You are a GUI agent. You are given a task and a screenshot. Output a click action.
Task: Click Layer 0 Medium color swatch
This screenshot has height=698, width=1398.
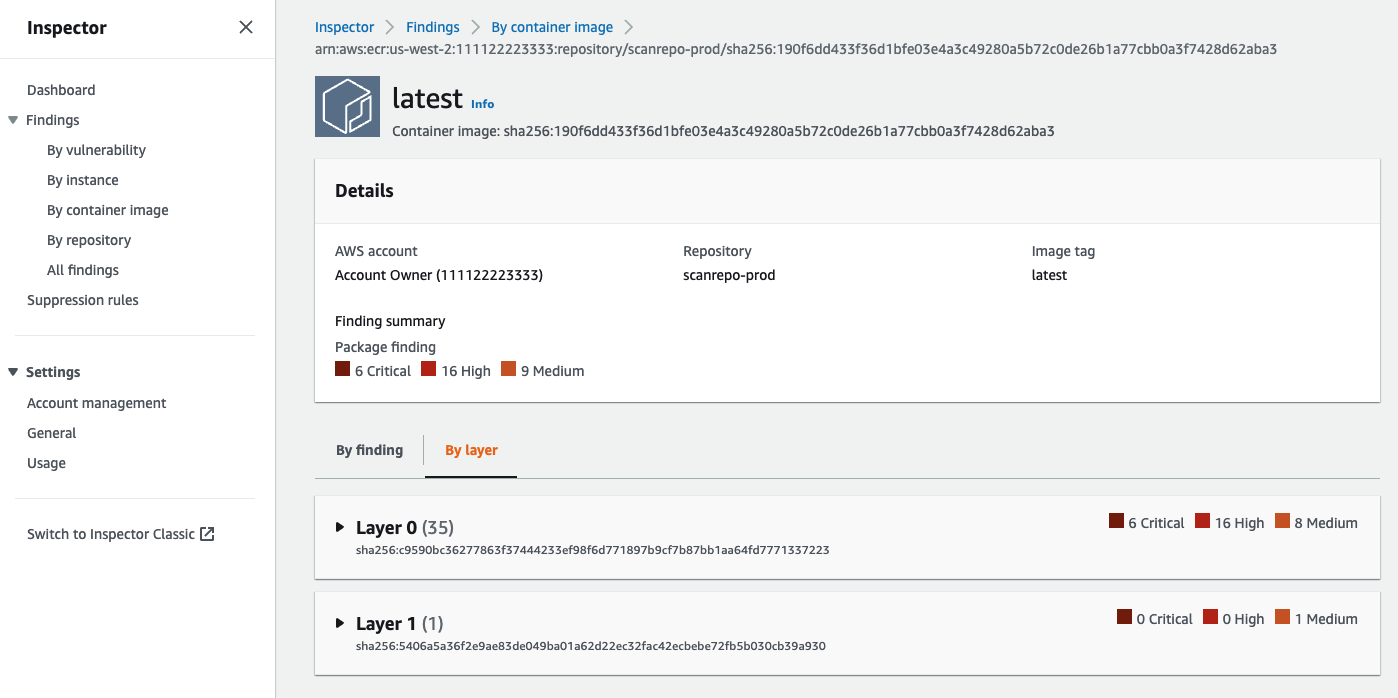pos(1282,521)
